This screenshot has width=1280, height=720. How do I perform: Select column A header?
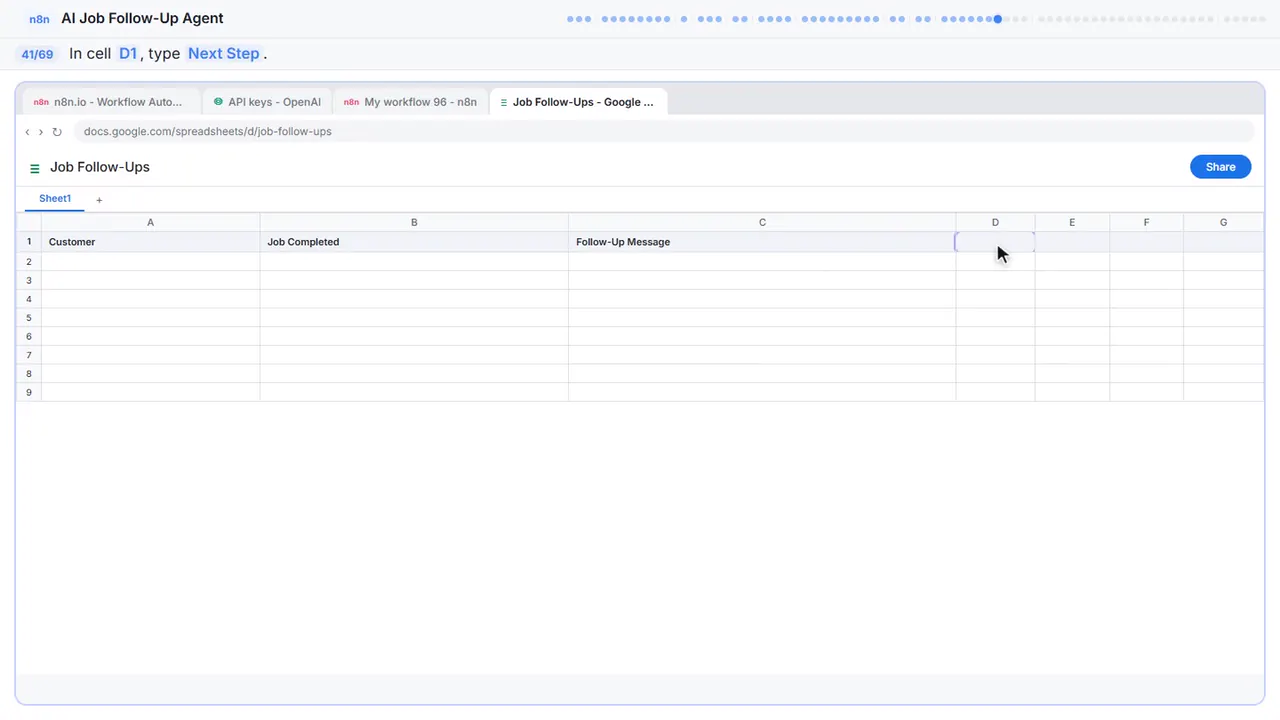(150, 223)
